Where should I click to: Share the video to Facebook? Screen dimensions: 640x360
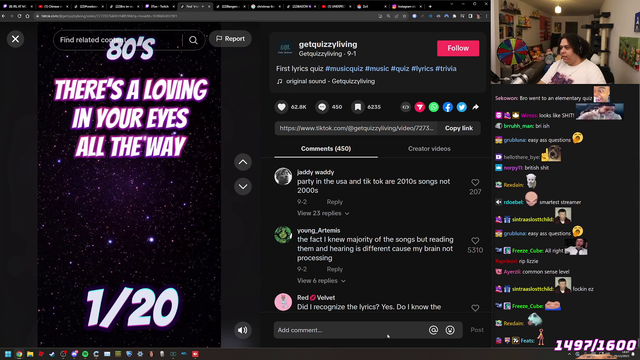(x=448, y=107)
